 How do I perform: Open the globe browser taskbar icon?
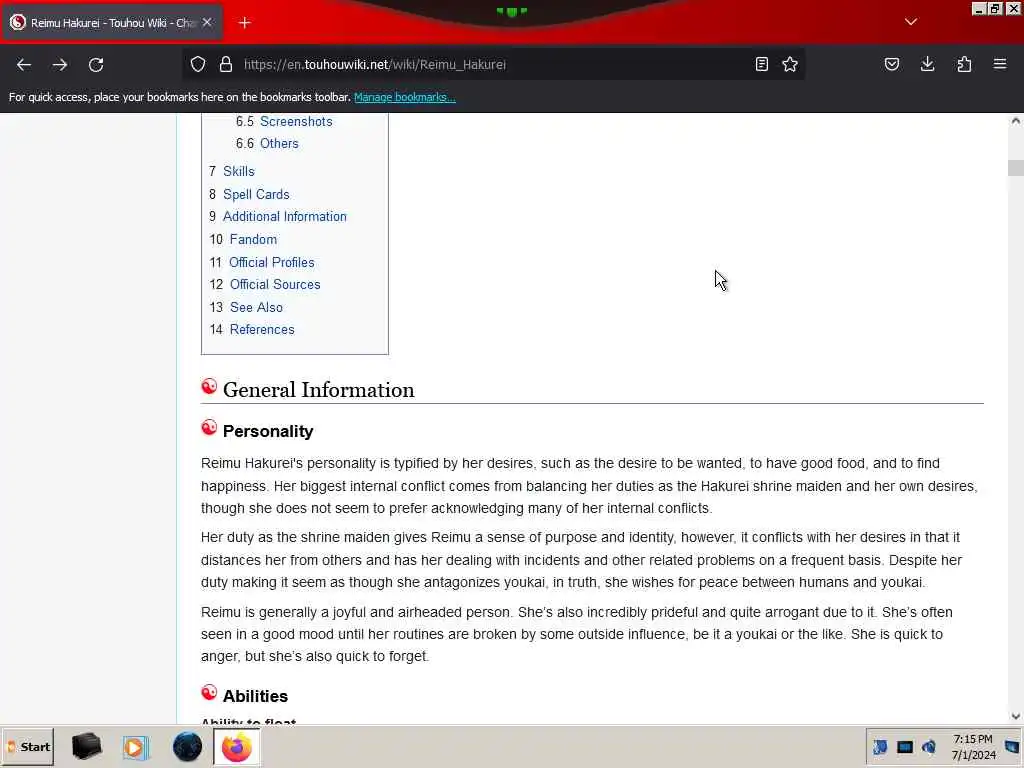click(187, 746)
